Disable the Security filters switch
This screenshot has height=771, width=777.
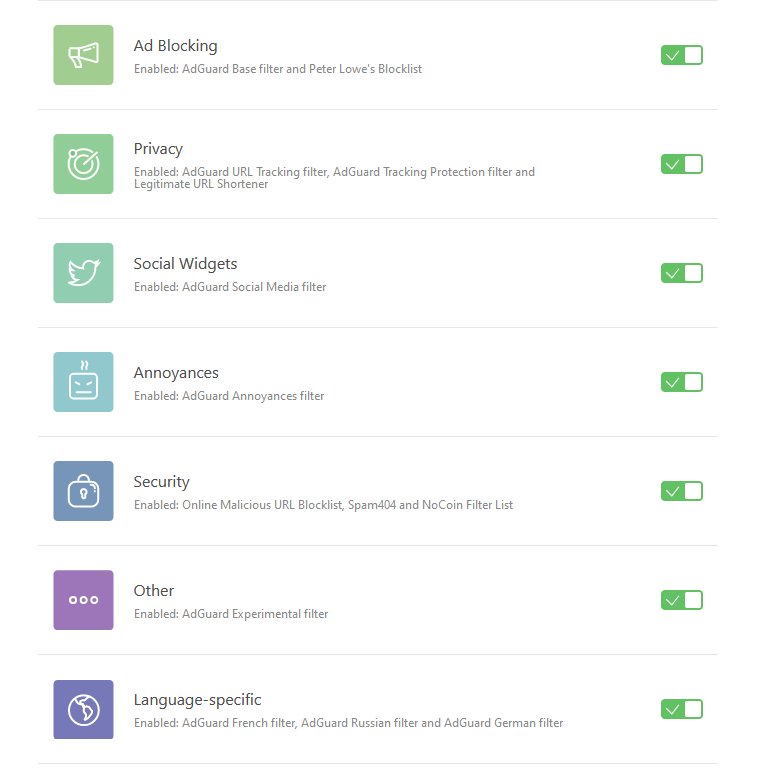coord(682,491)
